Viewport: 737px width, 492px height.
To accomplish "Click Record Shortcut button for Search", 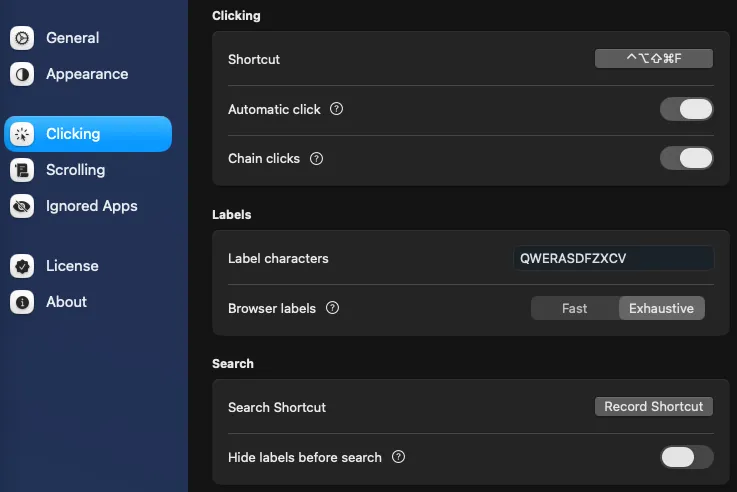I will (654, 407).
